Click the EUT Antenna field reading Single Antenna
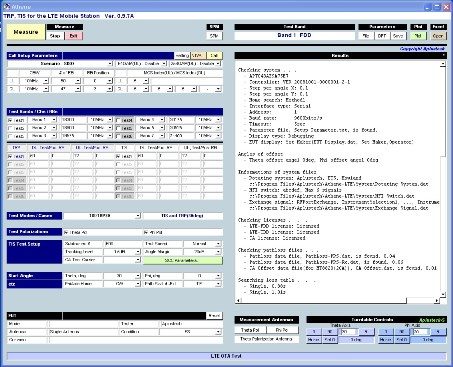The height and width of the screenshot is (367, 453). click(x=83, y=332)
